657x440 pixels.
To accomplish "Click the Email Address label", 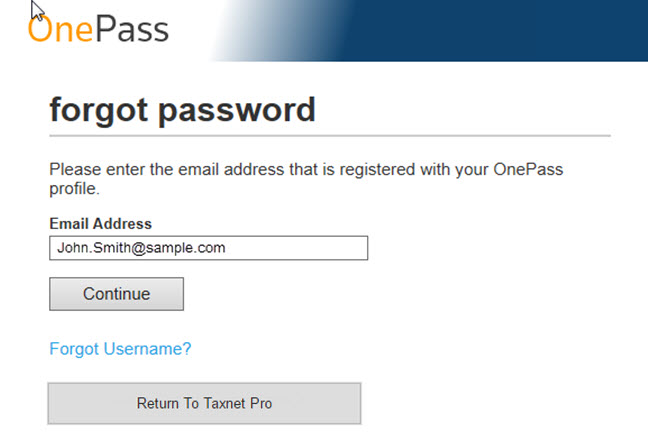I will click(x=101, y=224).
